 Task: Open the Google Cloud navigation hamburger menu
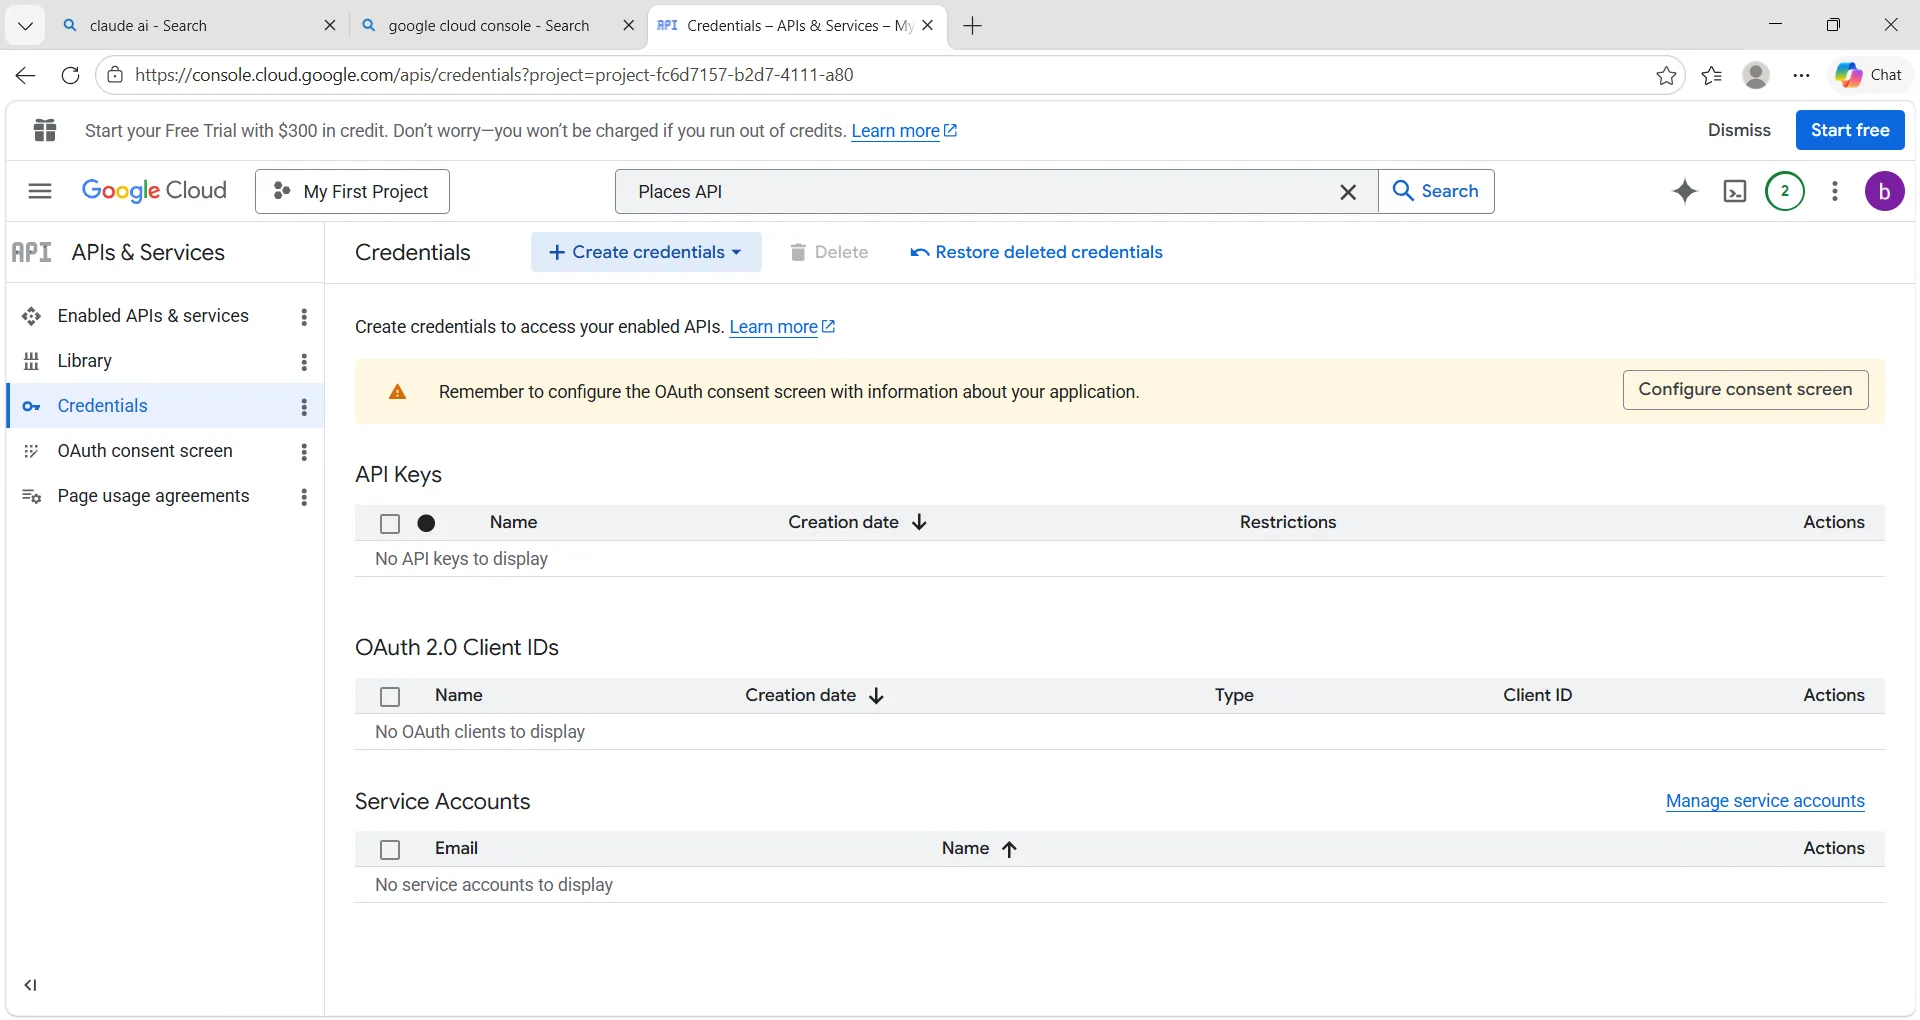40,191
